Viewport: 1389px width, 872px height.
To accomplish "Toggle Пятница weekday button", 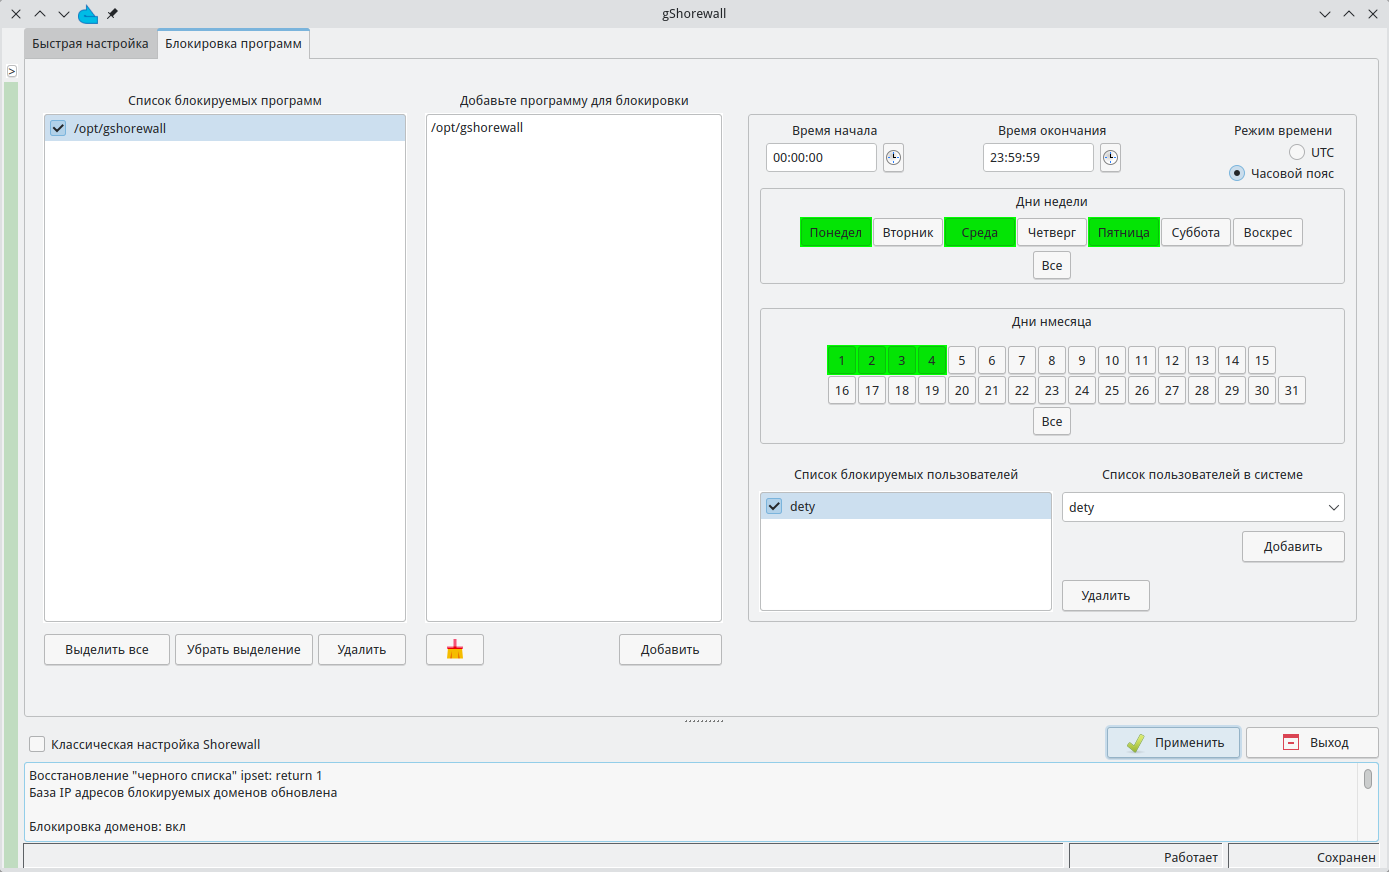I will pyautogui.click(x=1124, y=233).
